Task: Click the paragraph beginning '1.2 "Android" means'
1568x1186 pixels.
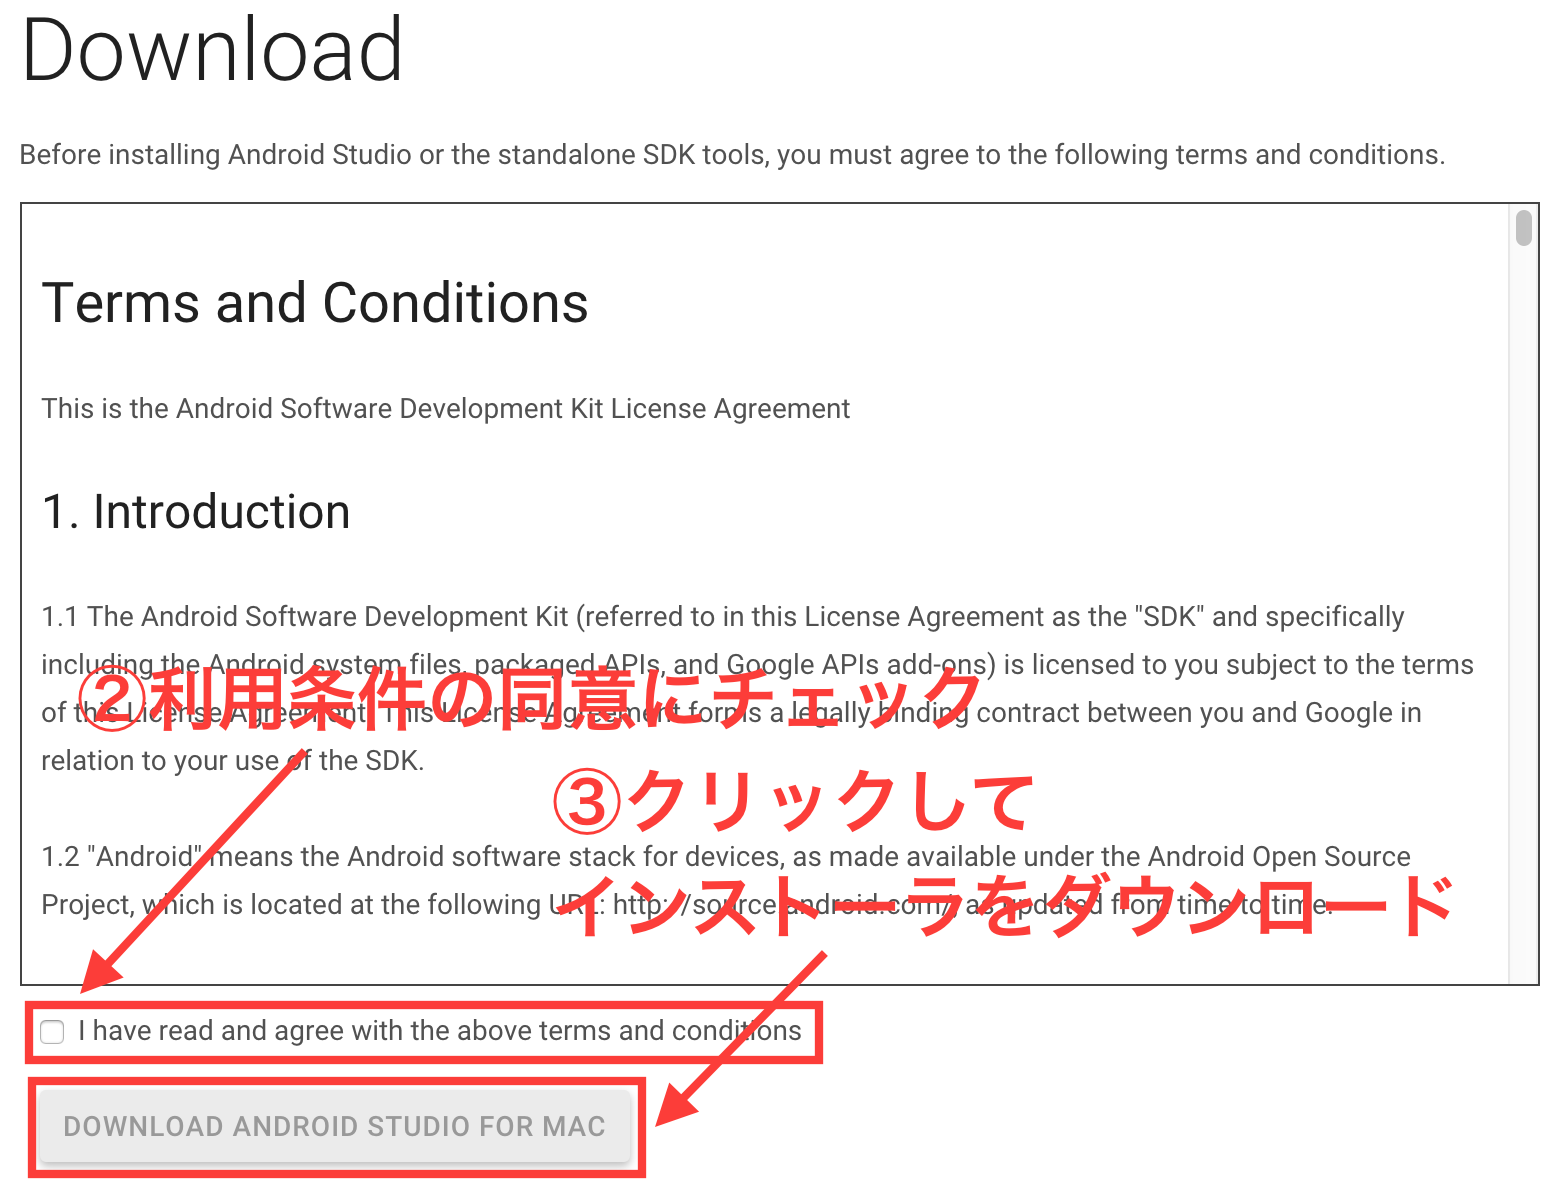Action: pyautogui.click(x=726, y=881)
